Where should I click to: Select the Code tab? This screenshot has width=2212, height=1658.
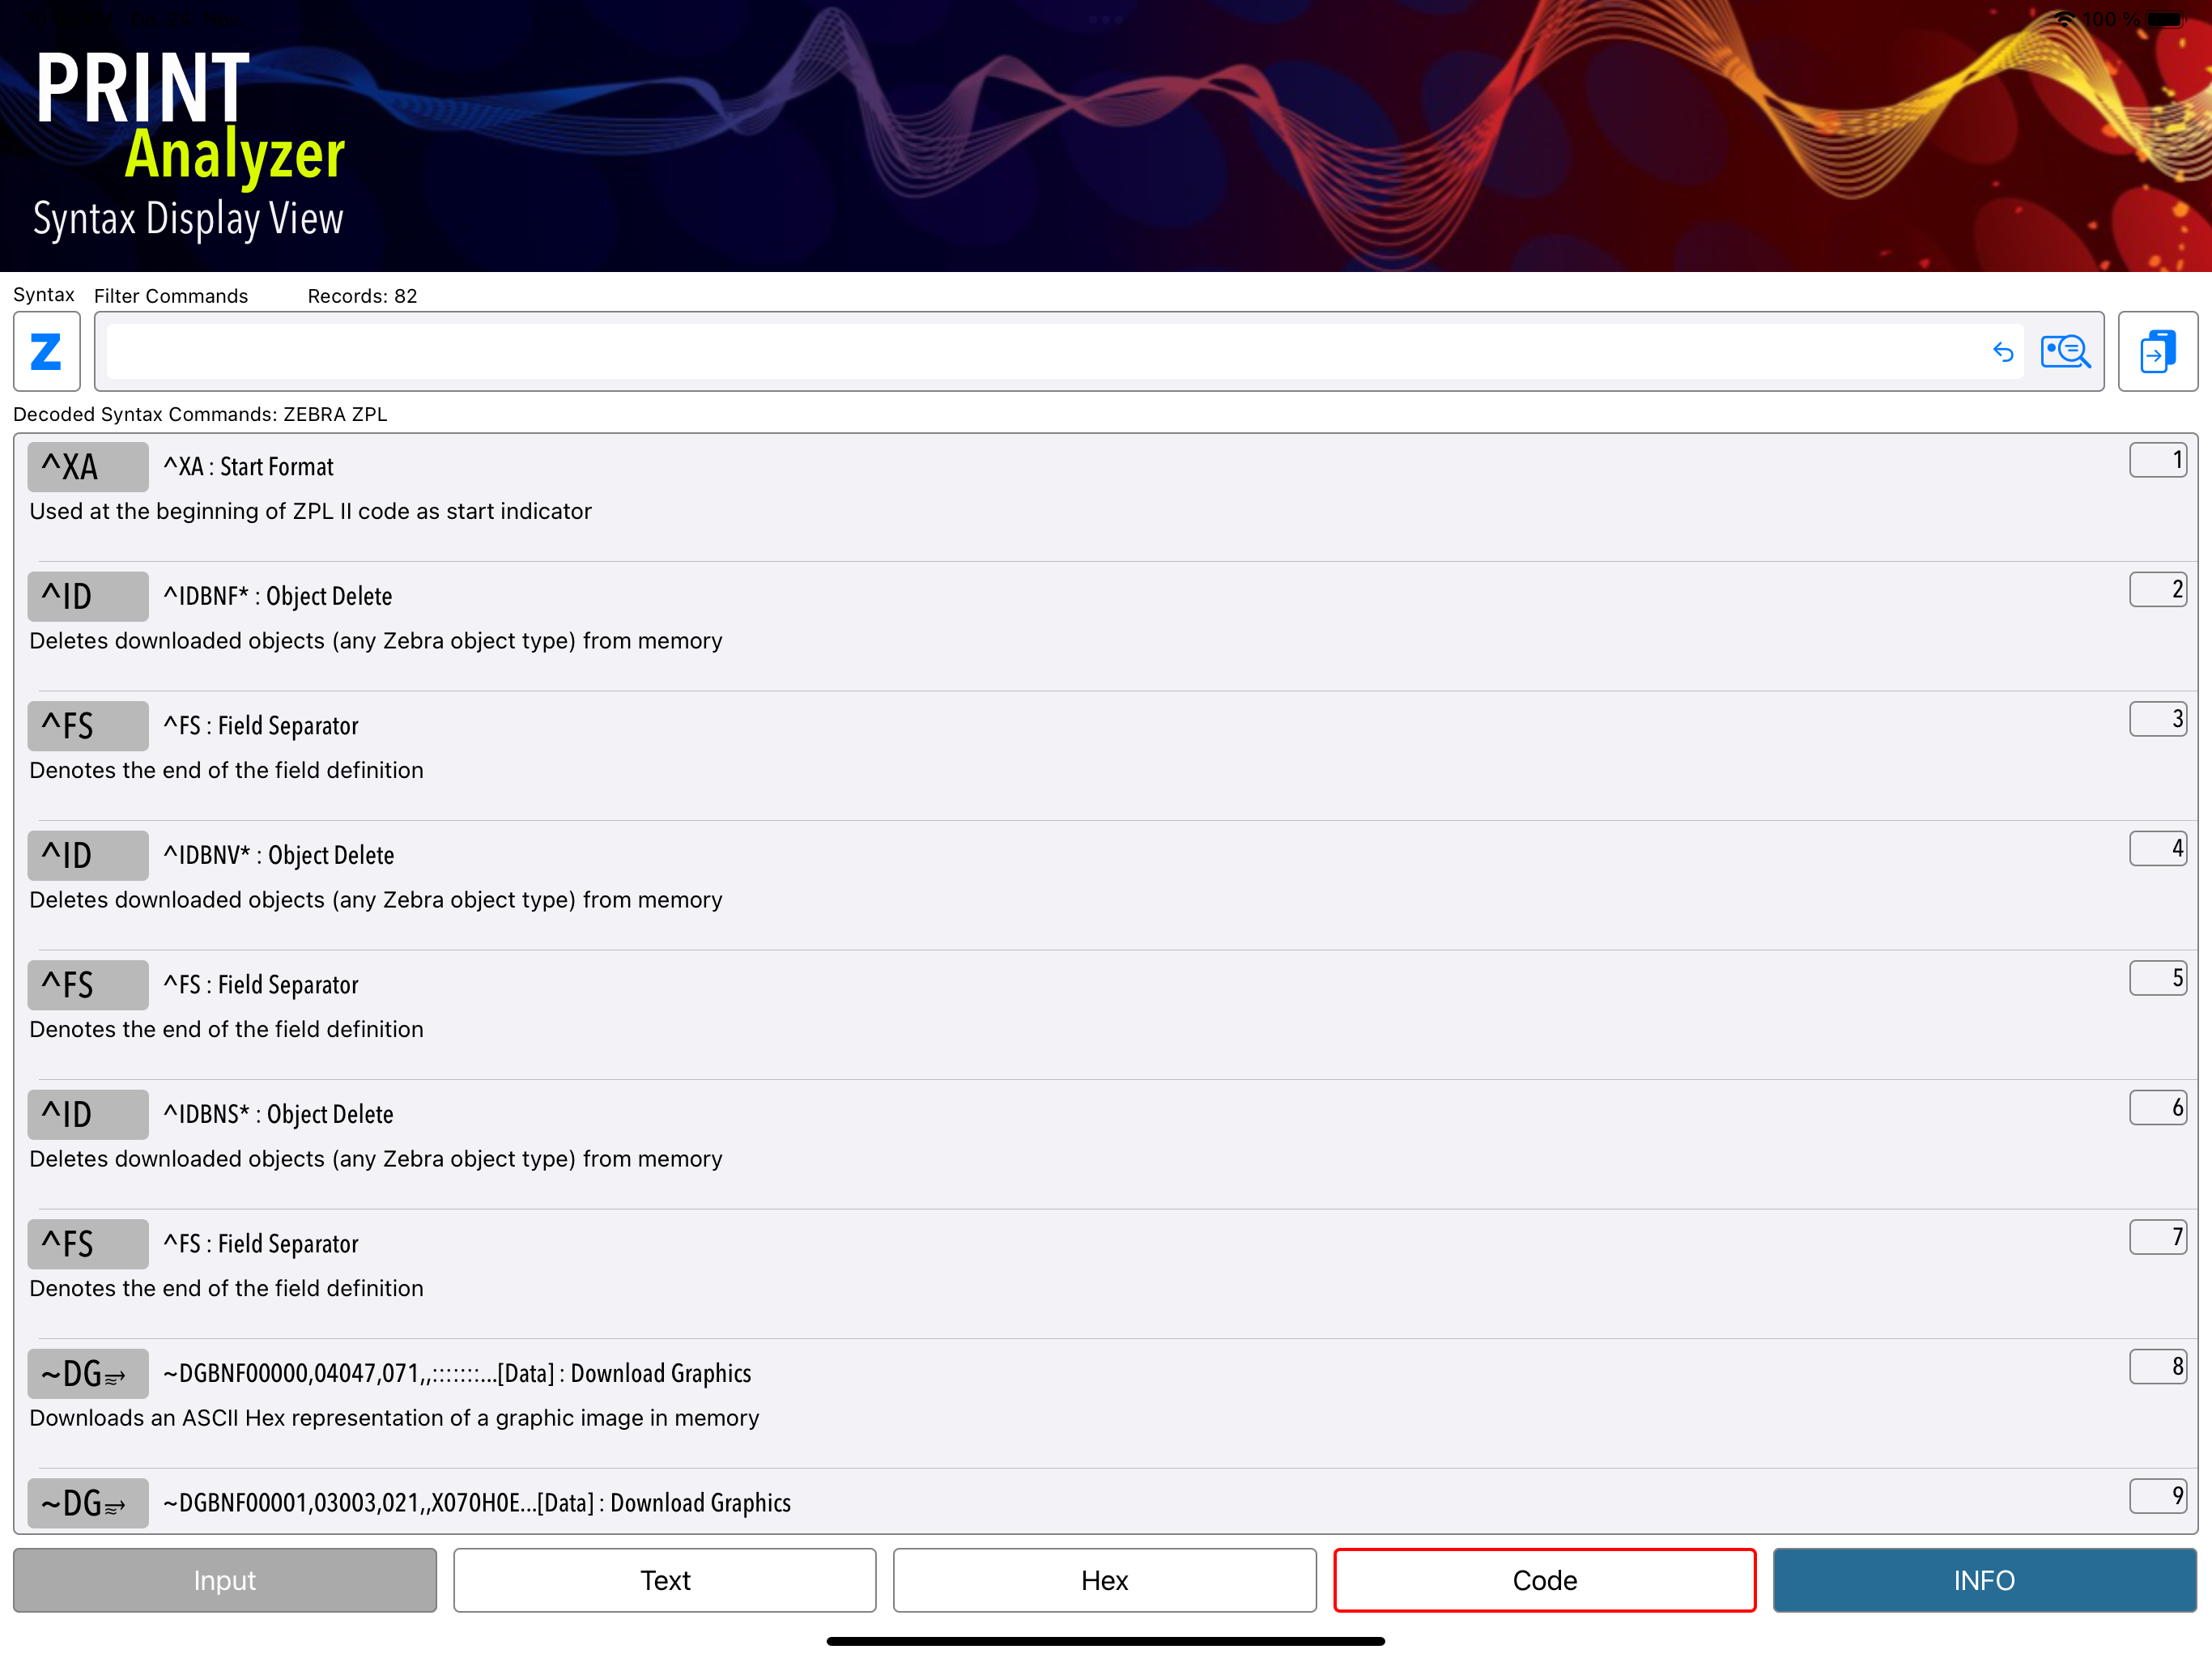pyautogui.click(x=1544, y=1580)
